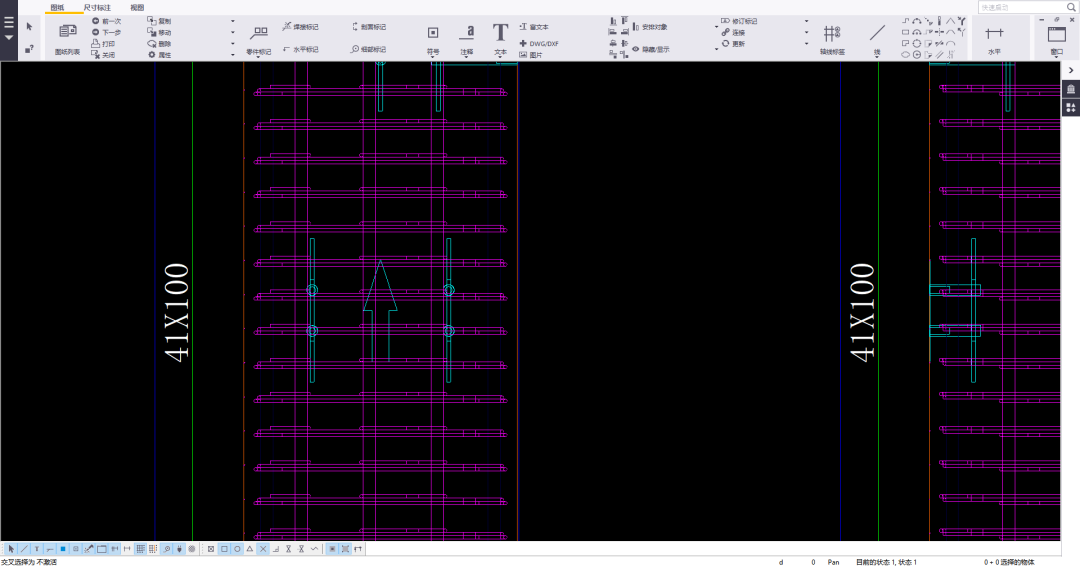Click the Print (打印) button
Image resolution: width=1080 pixels, height=568 pixels.
pos(103,44)
